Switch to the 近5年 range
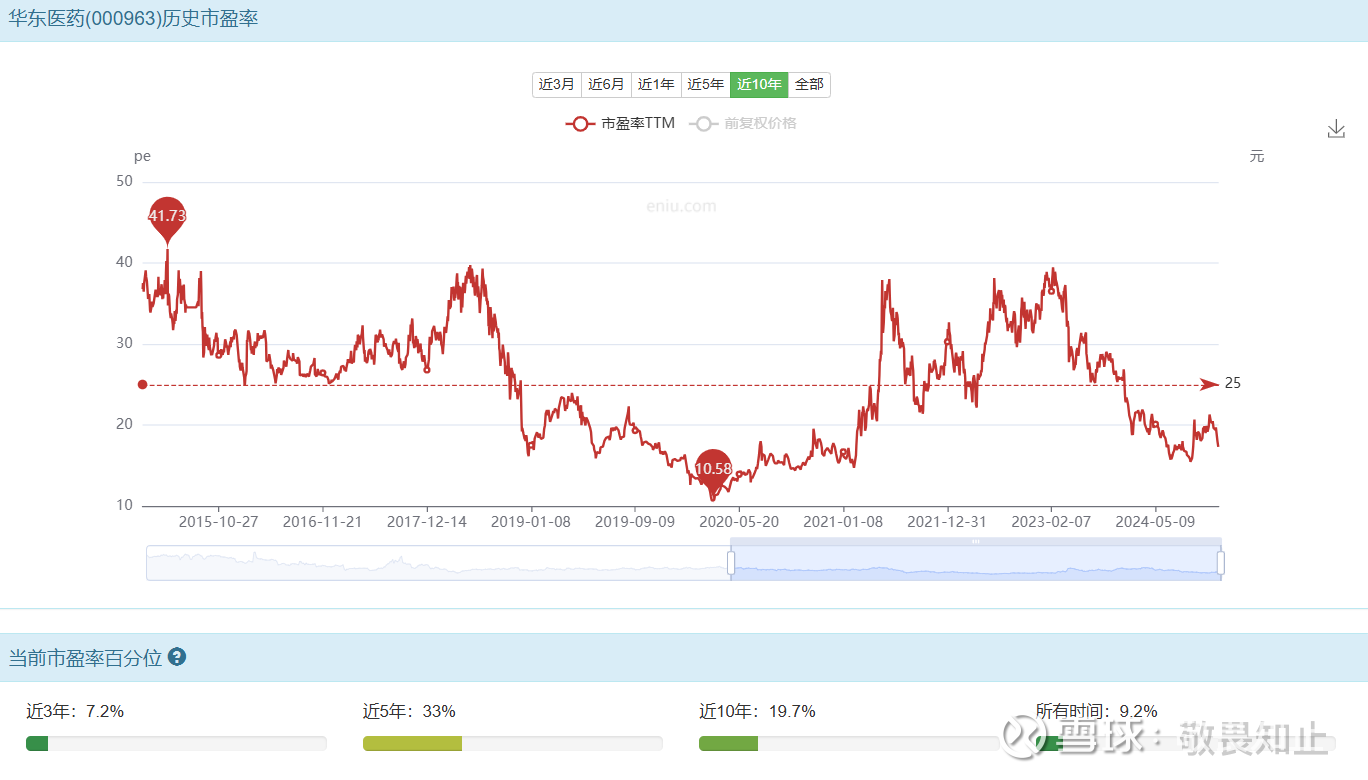The image size is (1368, 780). point(706,85)
